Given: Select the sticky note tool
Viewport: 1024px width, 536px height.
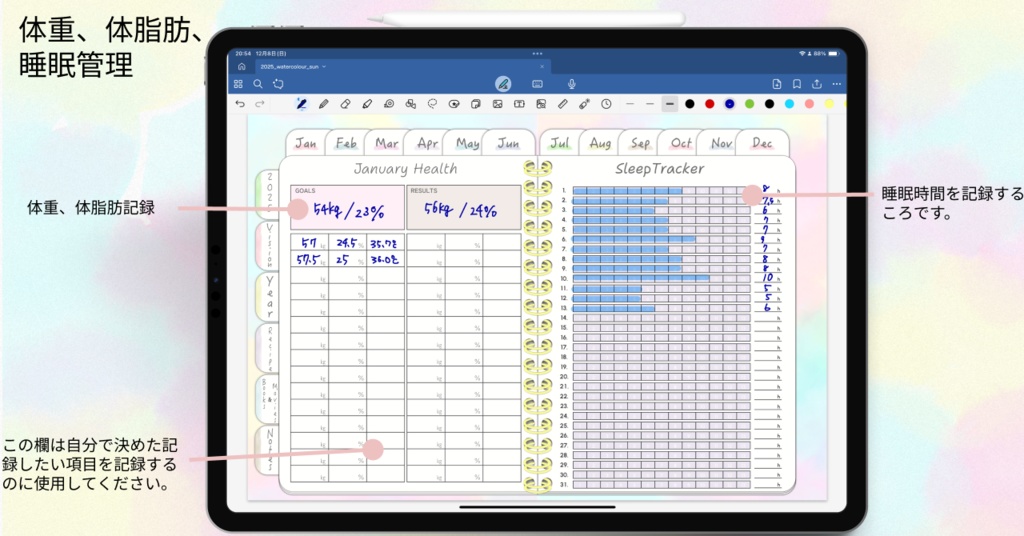Looking at the screenshot, I should pos(475,104).
